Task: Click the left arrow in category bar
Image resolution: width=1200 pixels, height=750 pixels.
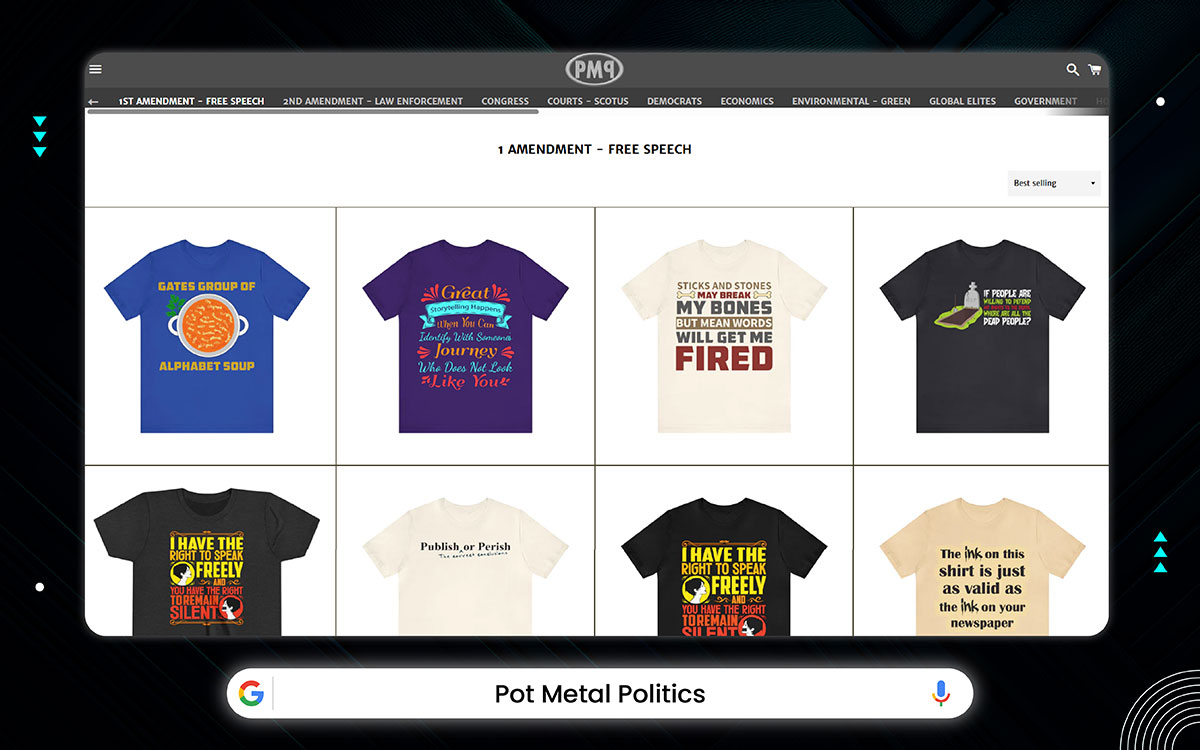Action: (93, 102)
